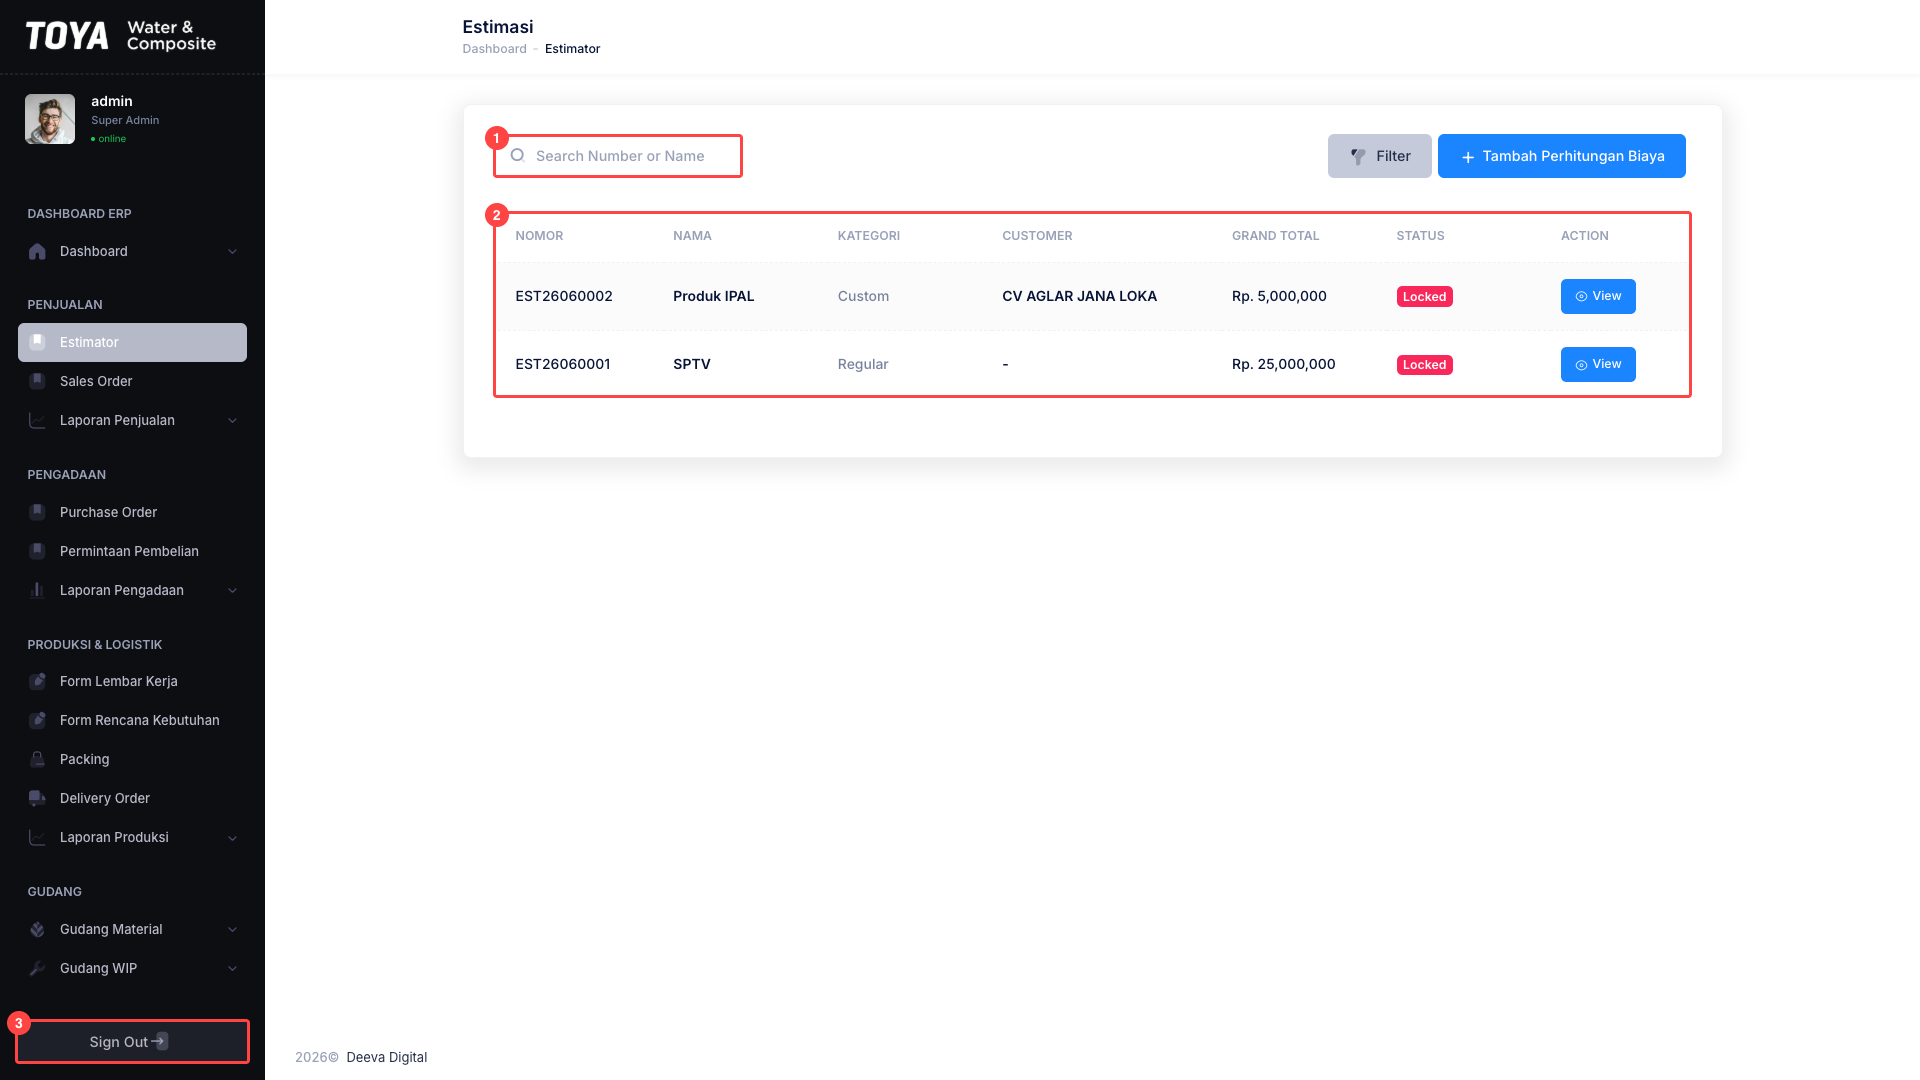Click the NOMOR column header
Viewport: 1920px width, 1080px height.
click(539, 236)
